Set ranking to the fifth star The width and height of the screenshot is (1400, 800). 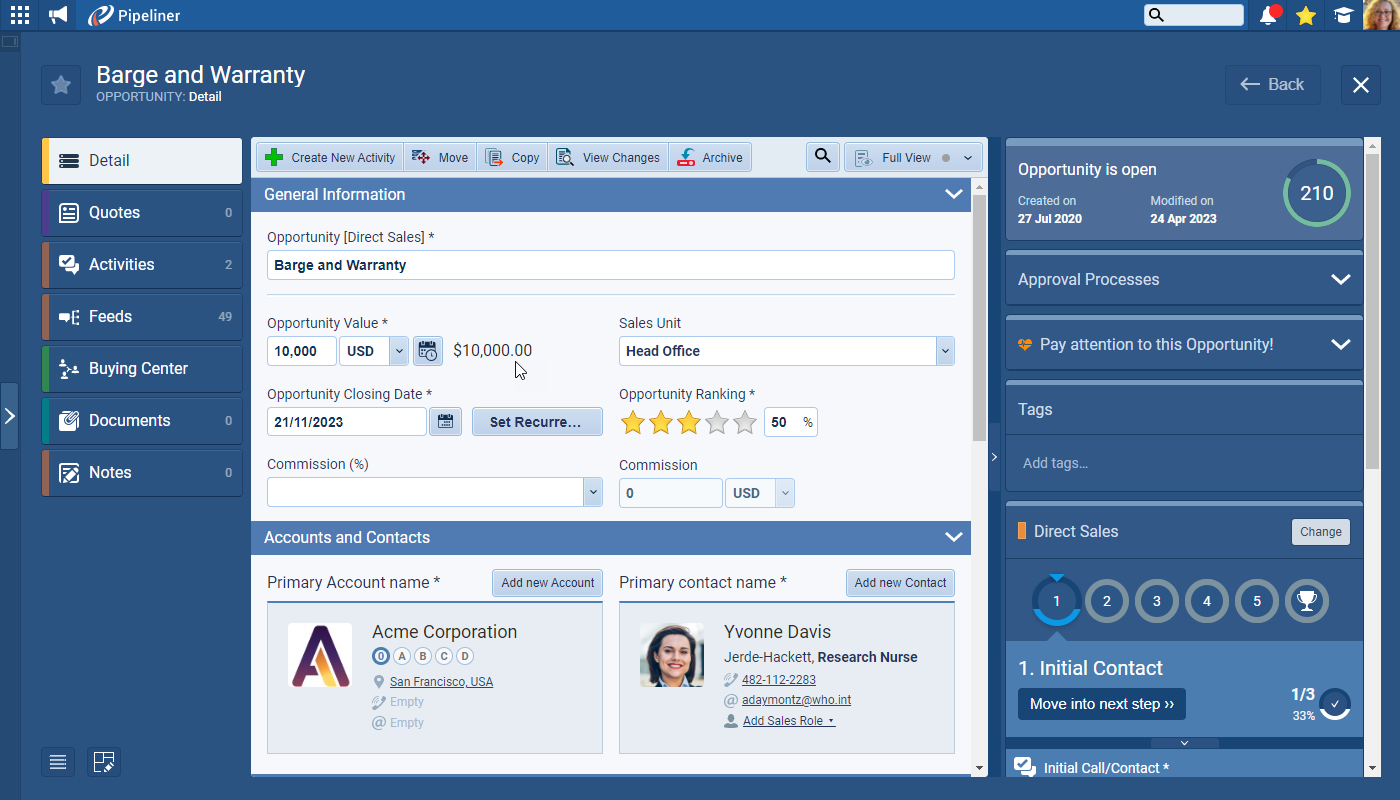(745, 423)
